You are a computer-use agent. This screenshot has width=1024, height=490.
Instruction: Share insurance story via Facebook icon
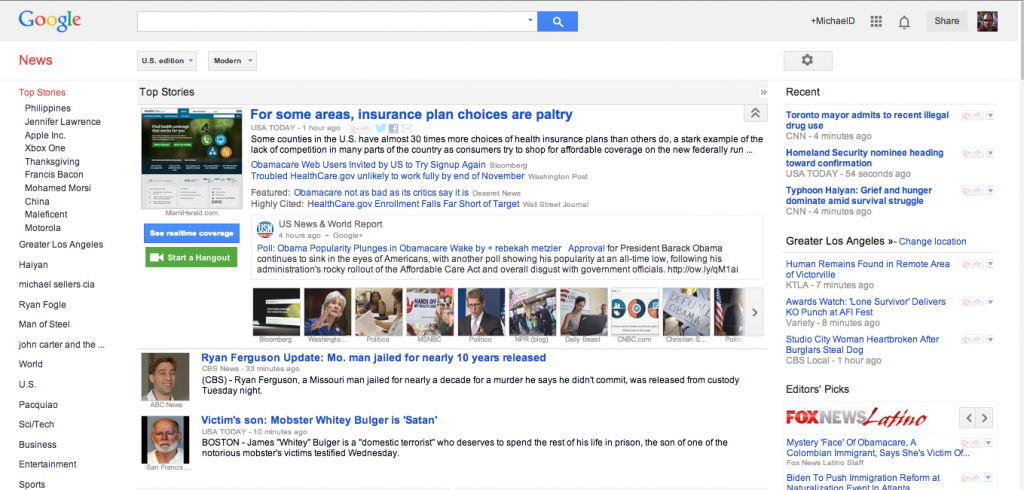tap(393, 128)
